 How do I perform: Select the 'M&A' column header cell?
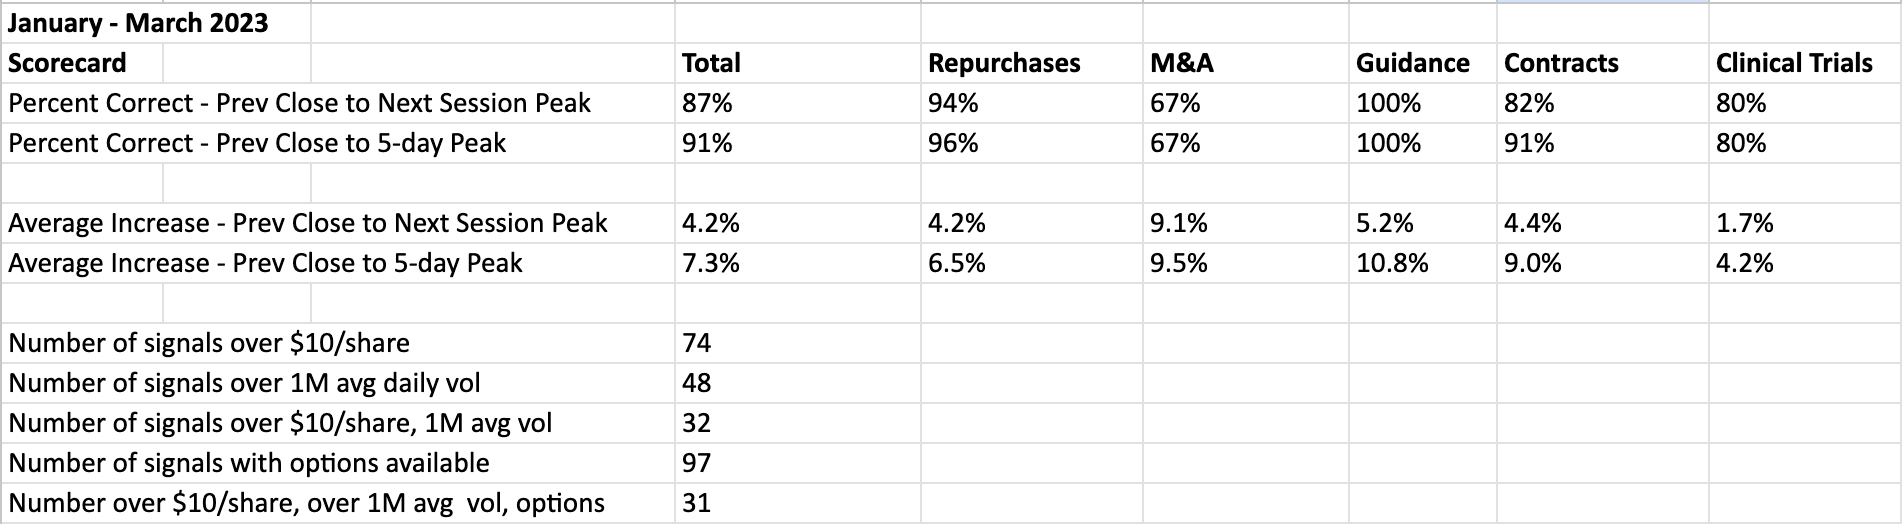[x=1182, y=63]
